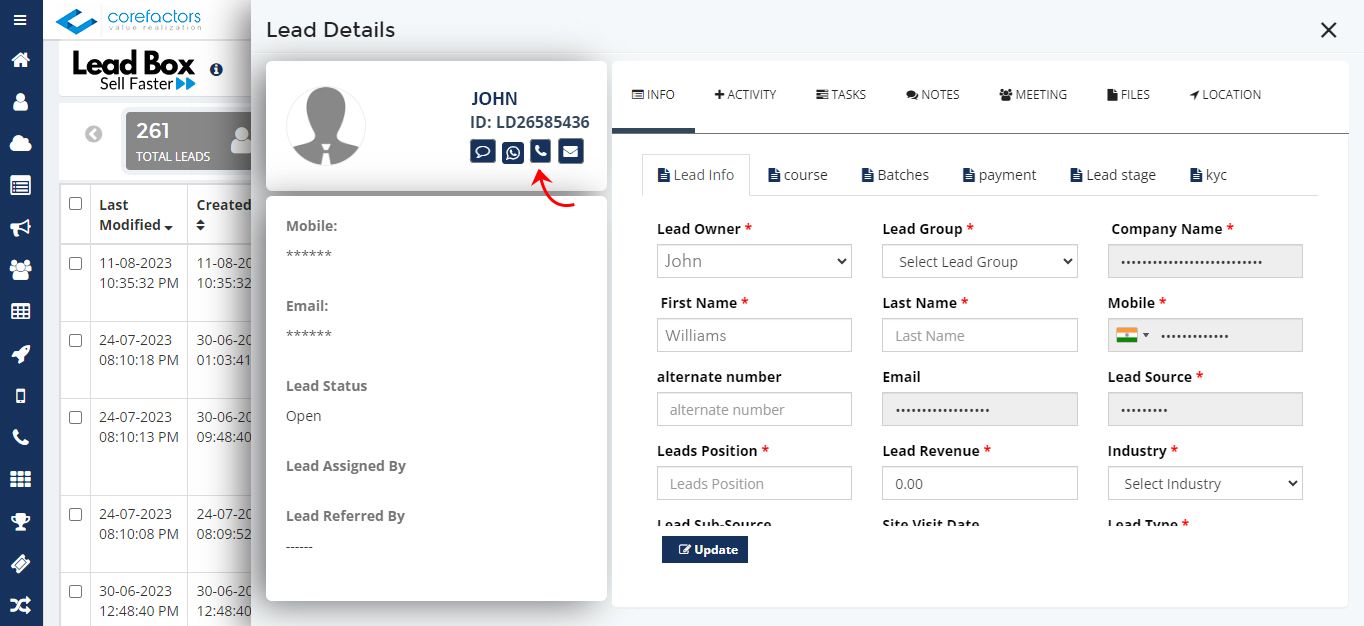Select the course sub-tab

point(798,175)
